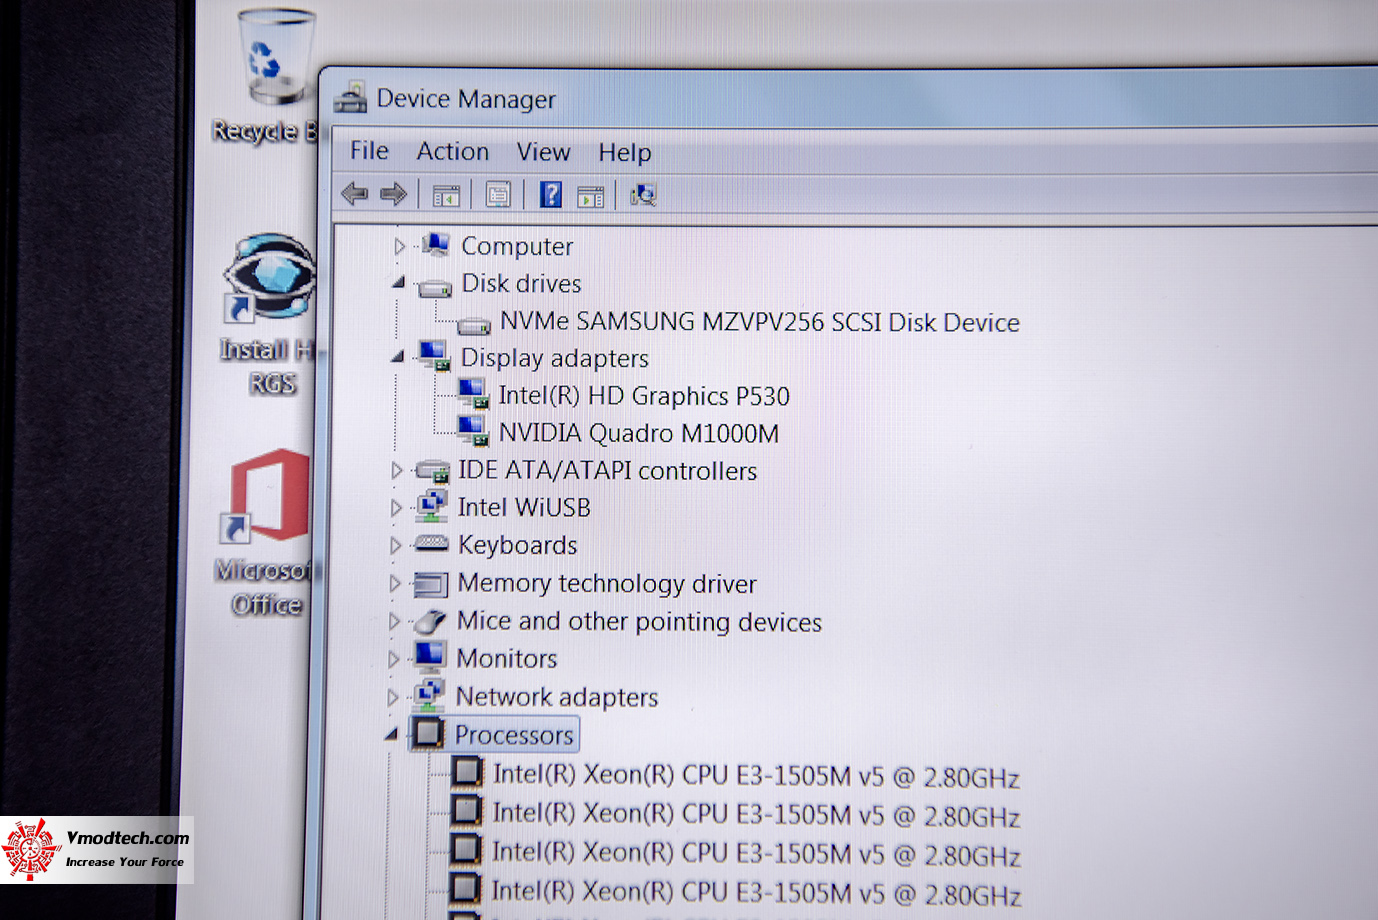
Task: Toggle the Show/Hide Console Tree toolbar icon
Action: pos(446,195)
